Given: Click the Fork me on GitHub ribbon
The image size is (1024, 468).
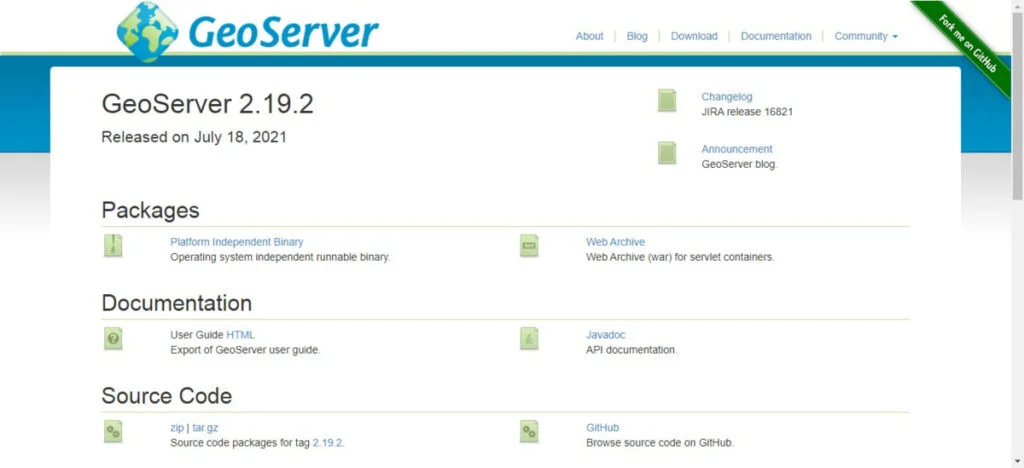Looking at the screenshot, I should (x=968, y=44).
